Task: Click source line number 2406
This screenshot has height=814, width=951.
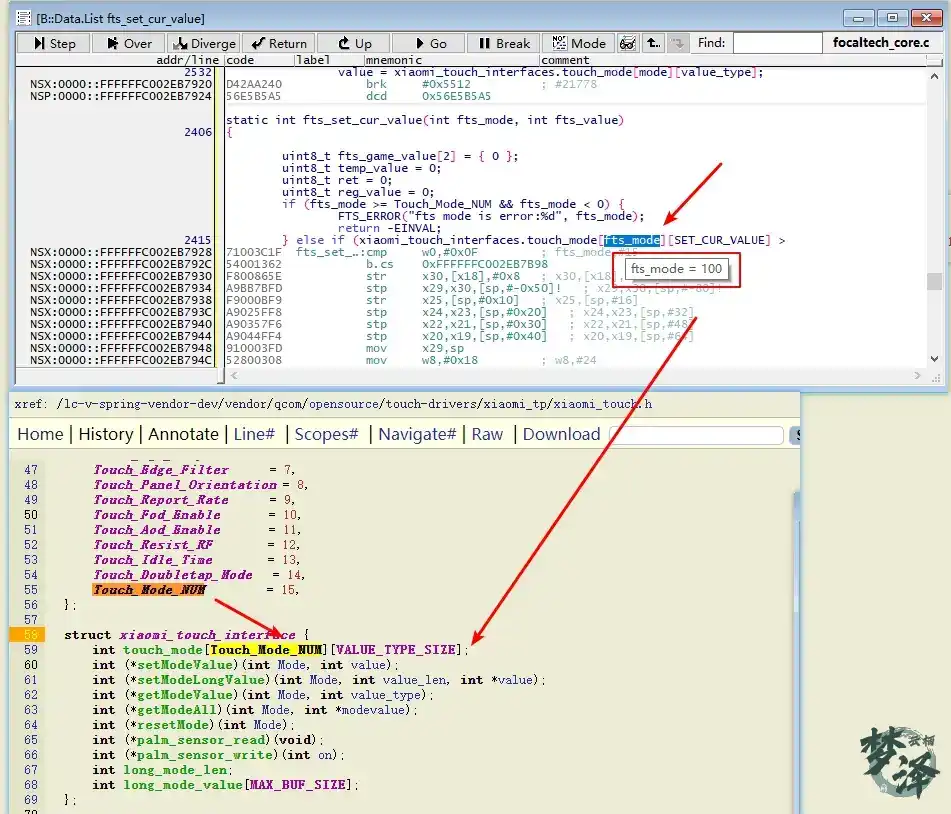Action: click(198, 132)
